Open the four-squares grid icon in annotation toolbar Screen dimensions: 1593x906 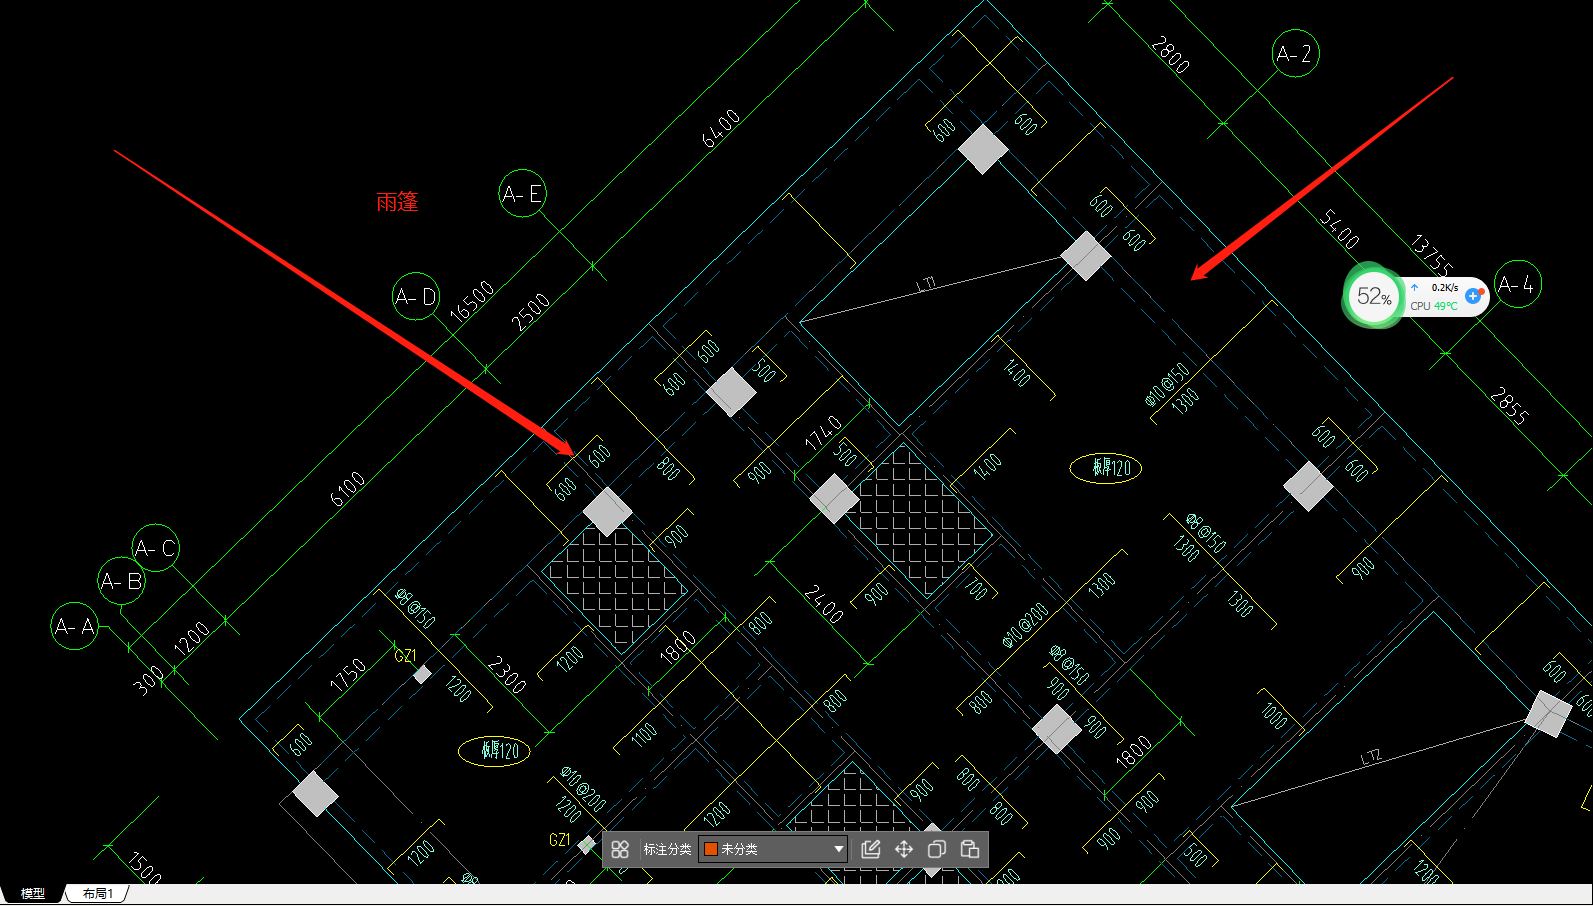click(620, 849)
